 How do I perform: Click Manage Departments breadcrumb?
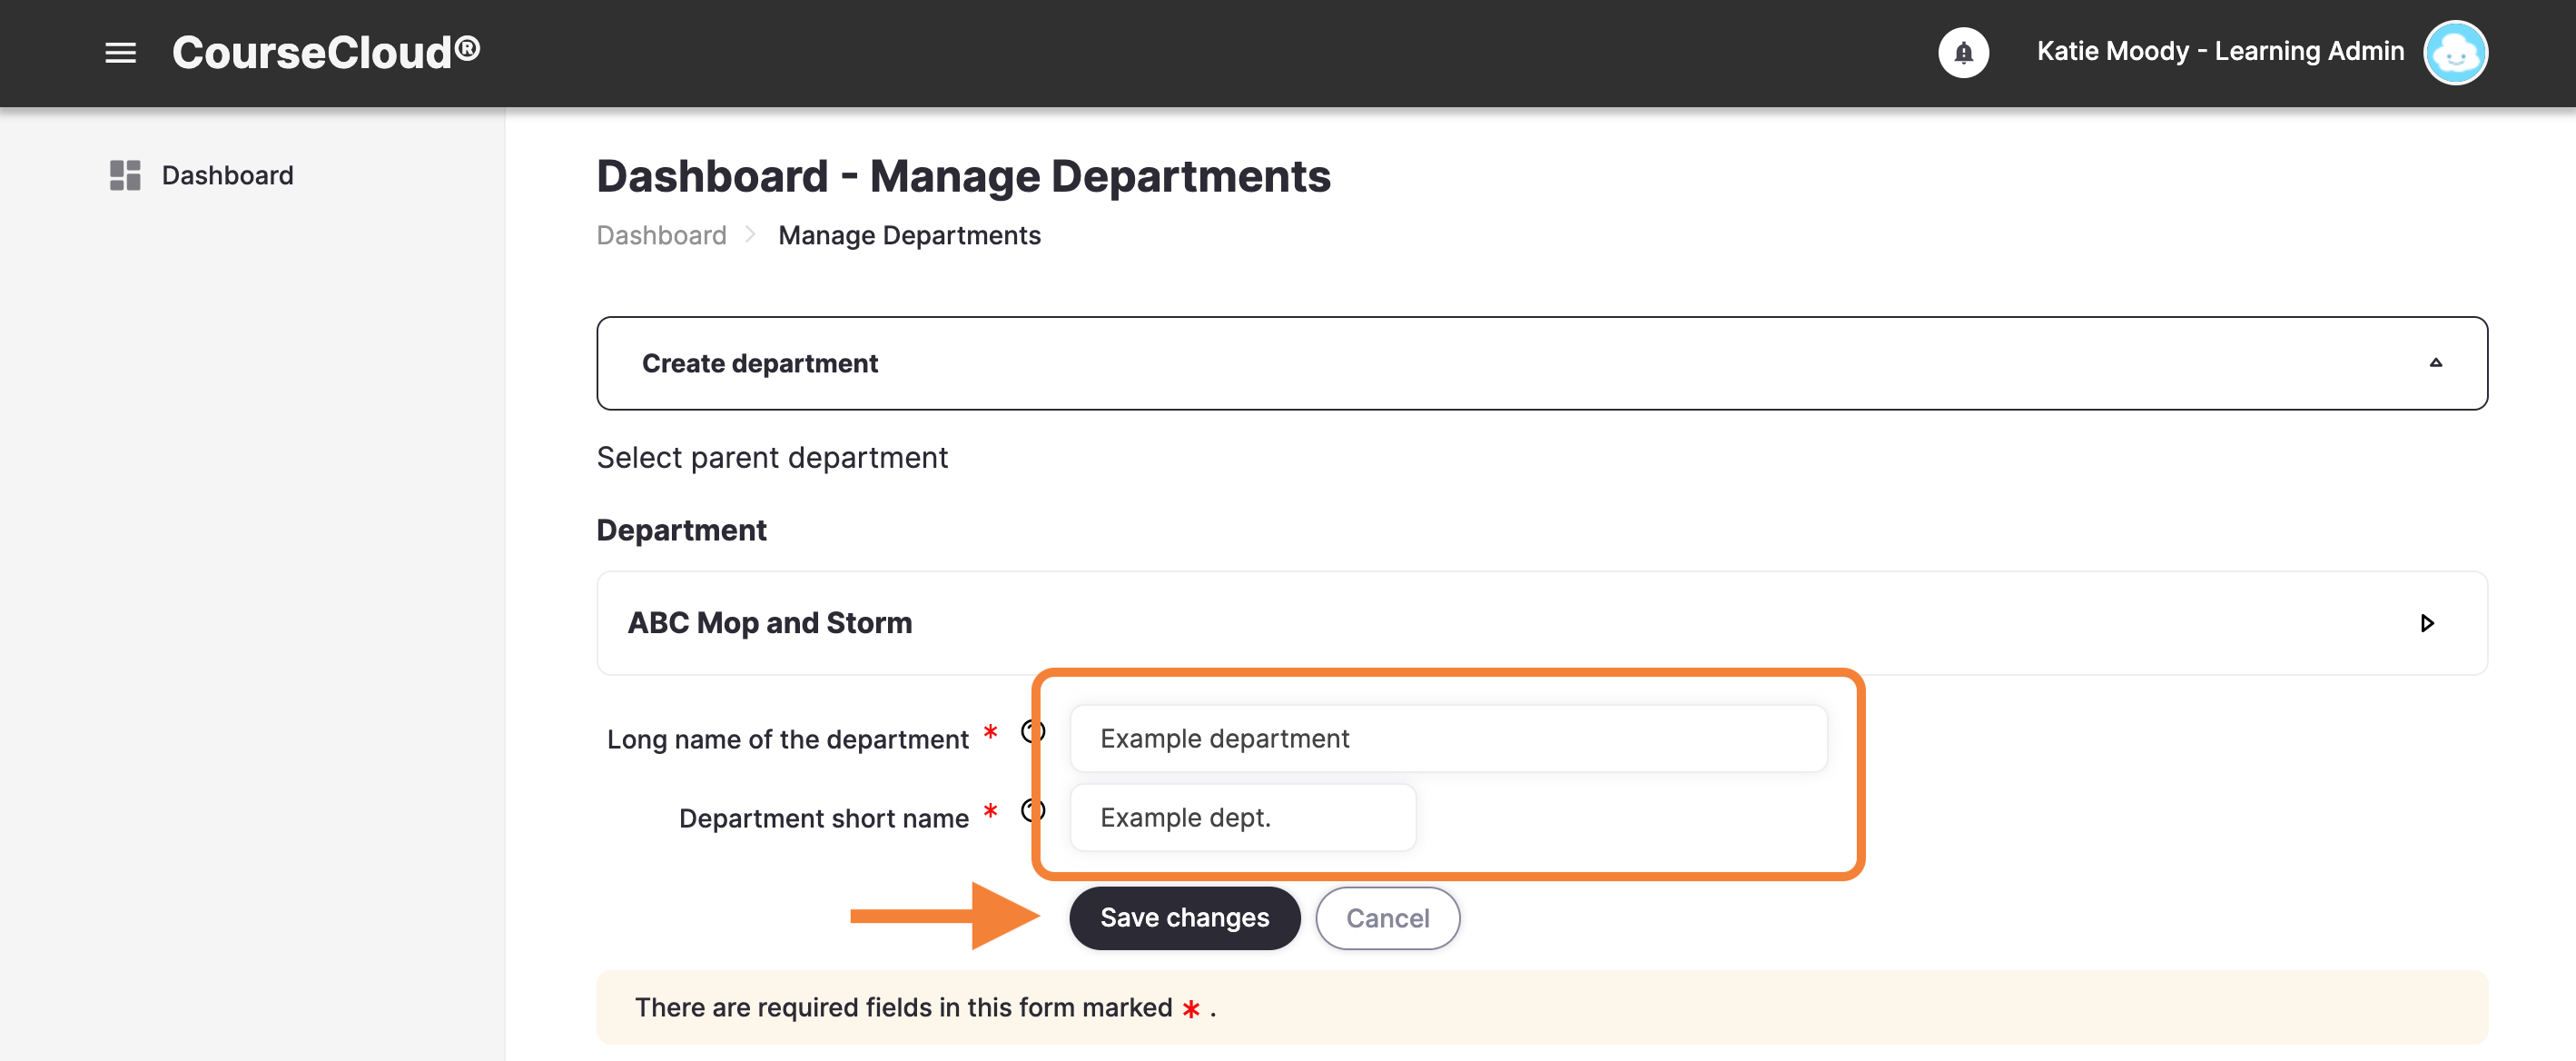point(909,235)
